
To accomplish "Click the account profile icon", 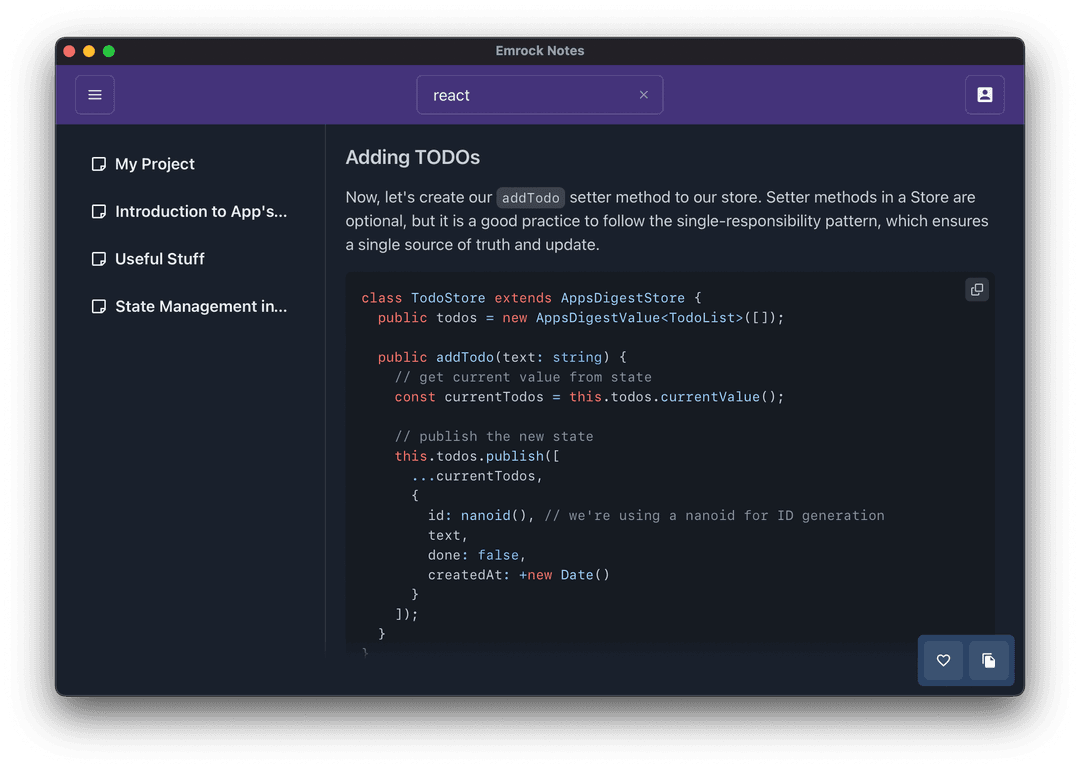I will (984, 95).
